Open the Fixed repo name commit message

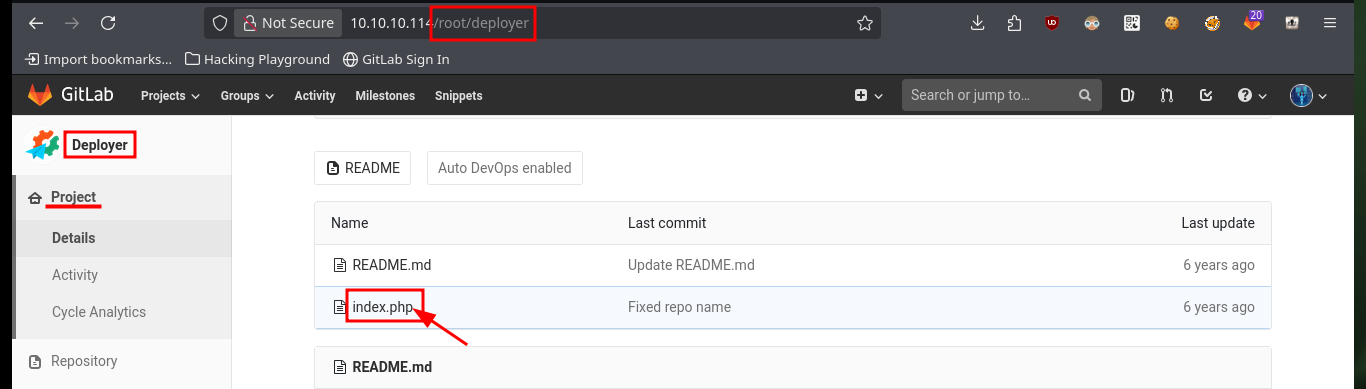tap(679, 307)
